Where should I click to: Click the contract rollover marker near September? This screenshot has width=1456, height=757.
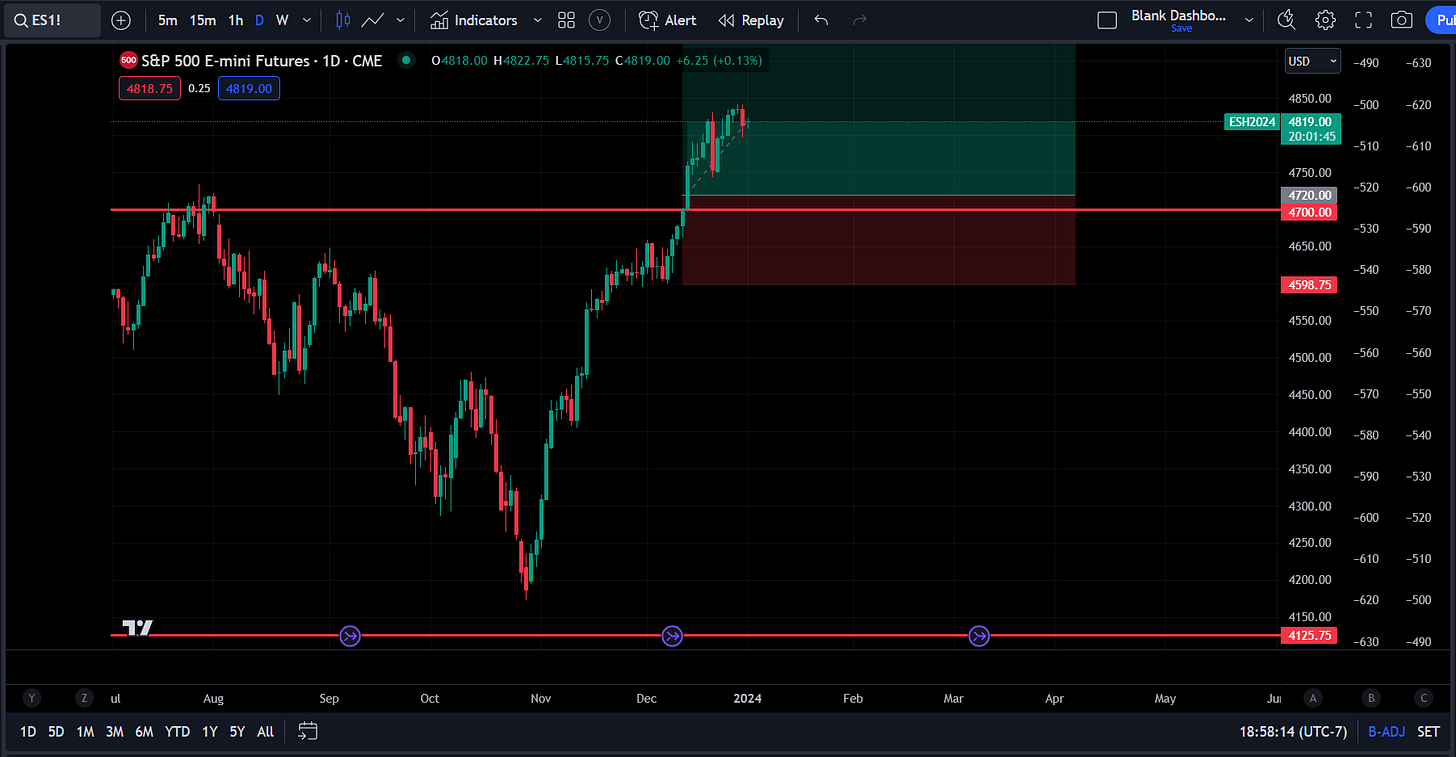[x=350, y=635]
